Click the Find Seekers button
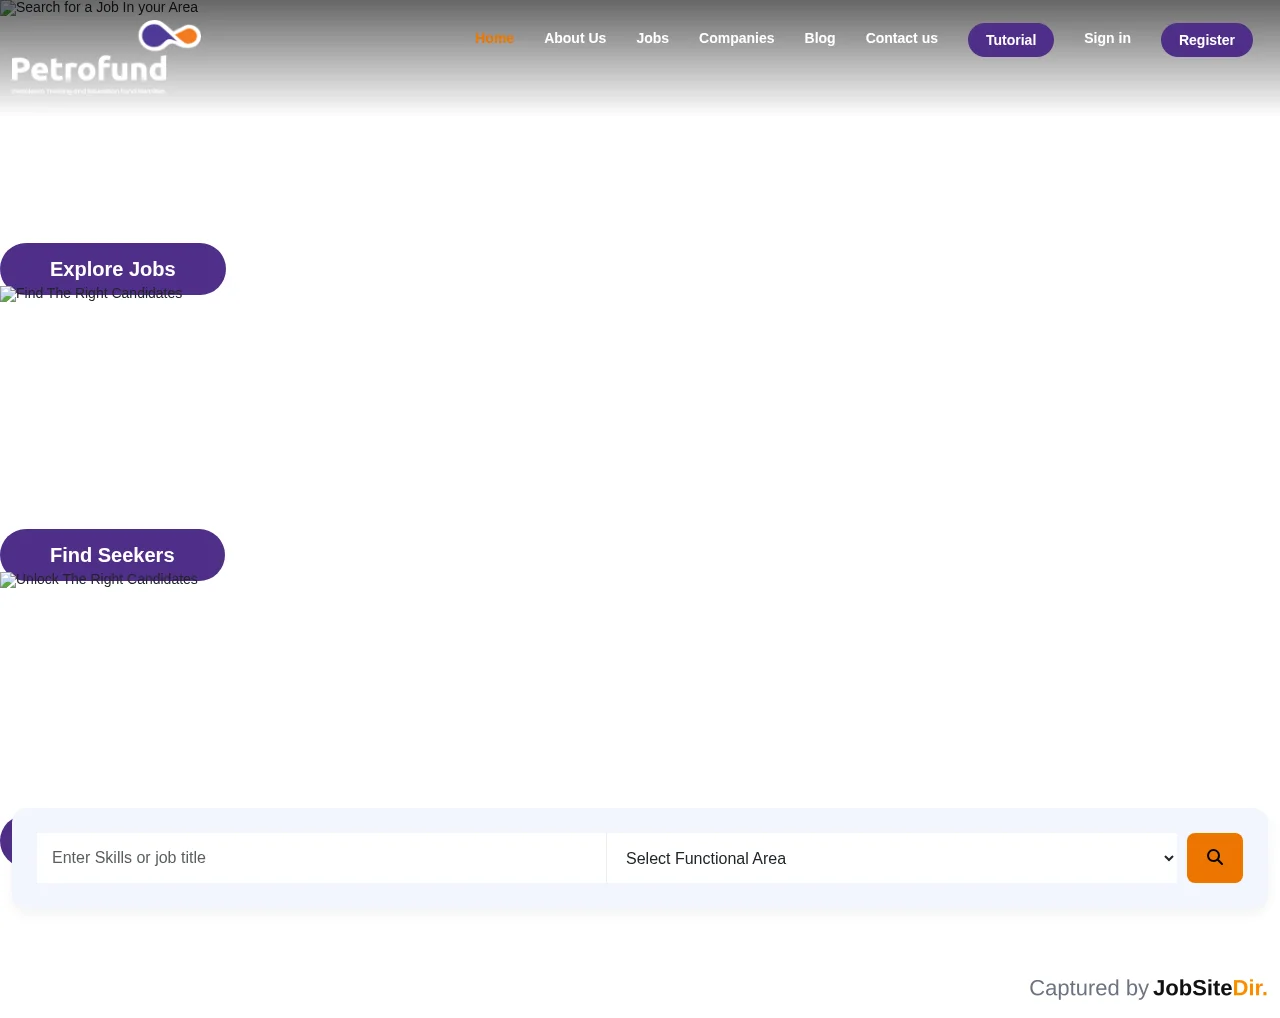The image size is (1280, 1018). 112,555
